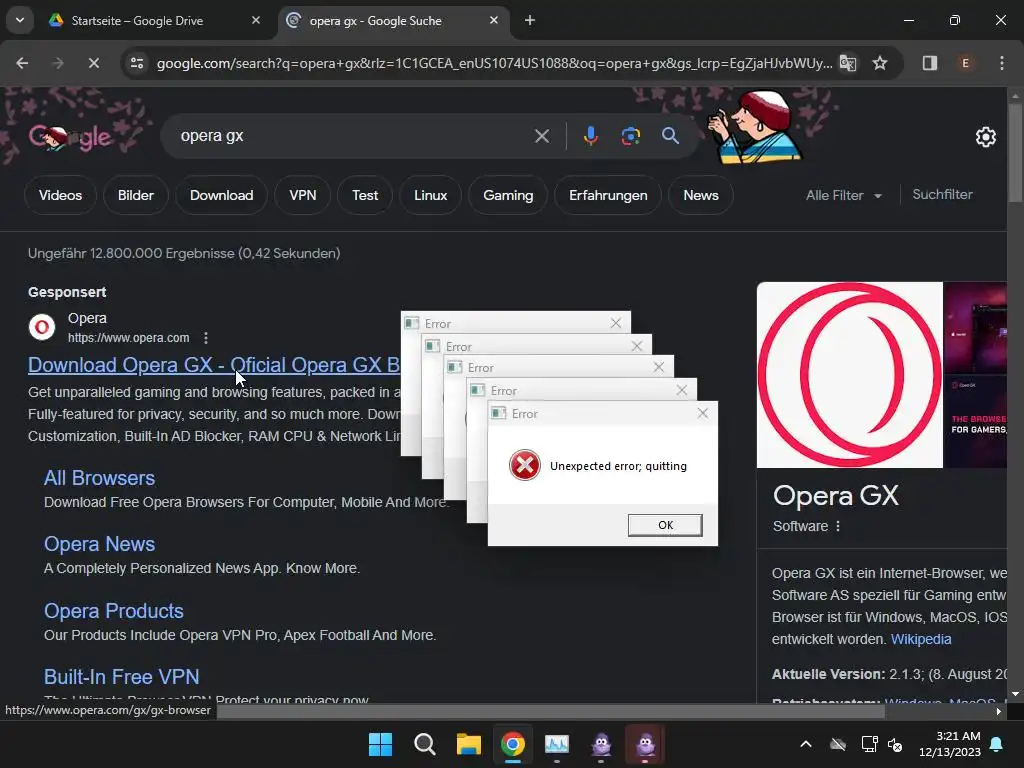Viewport: 1024px width, 768px height.
Task: Open the profile E avatar
Action: click(x=965, y=63)
